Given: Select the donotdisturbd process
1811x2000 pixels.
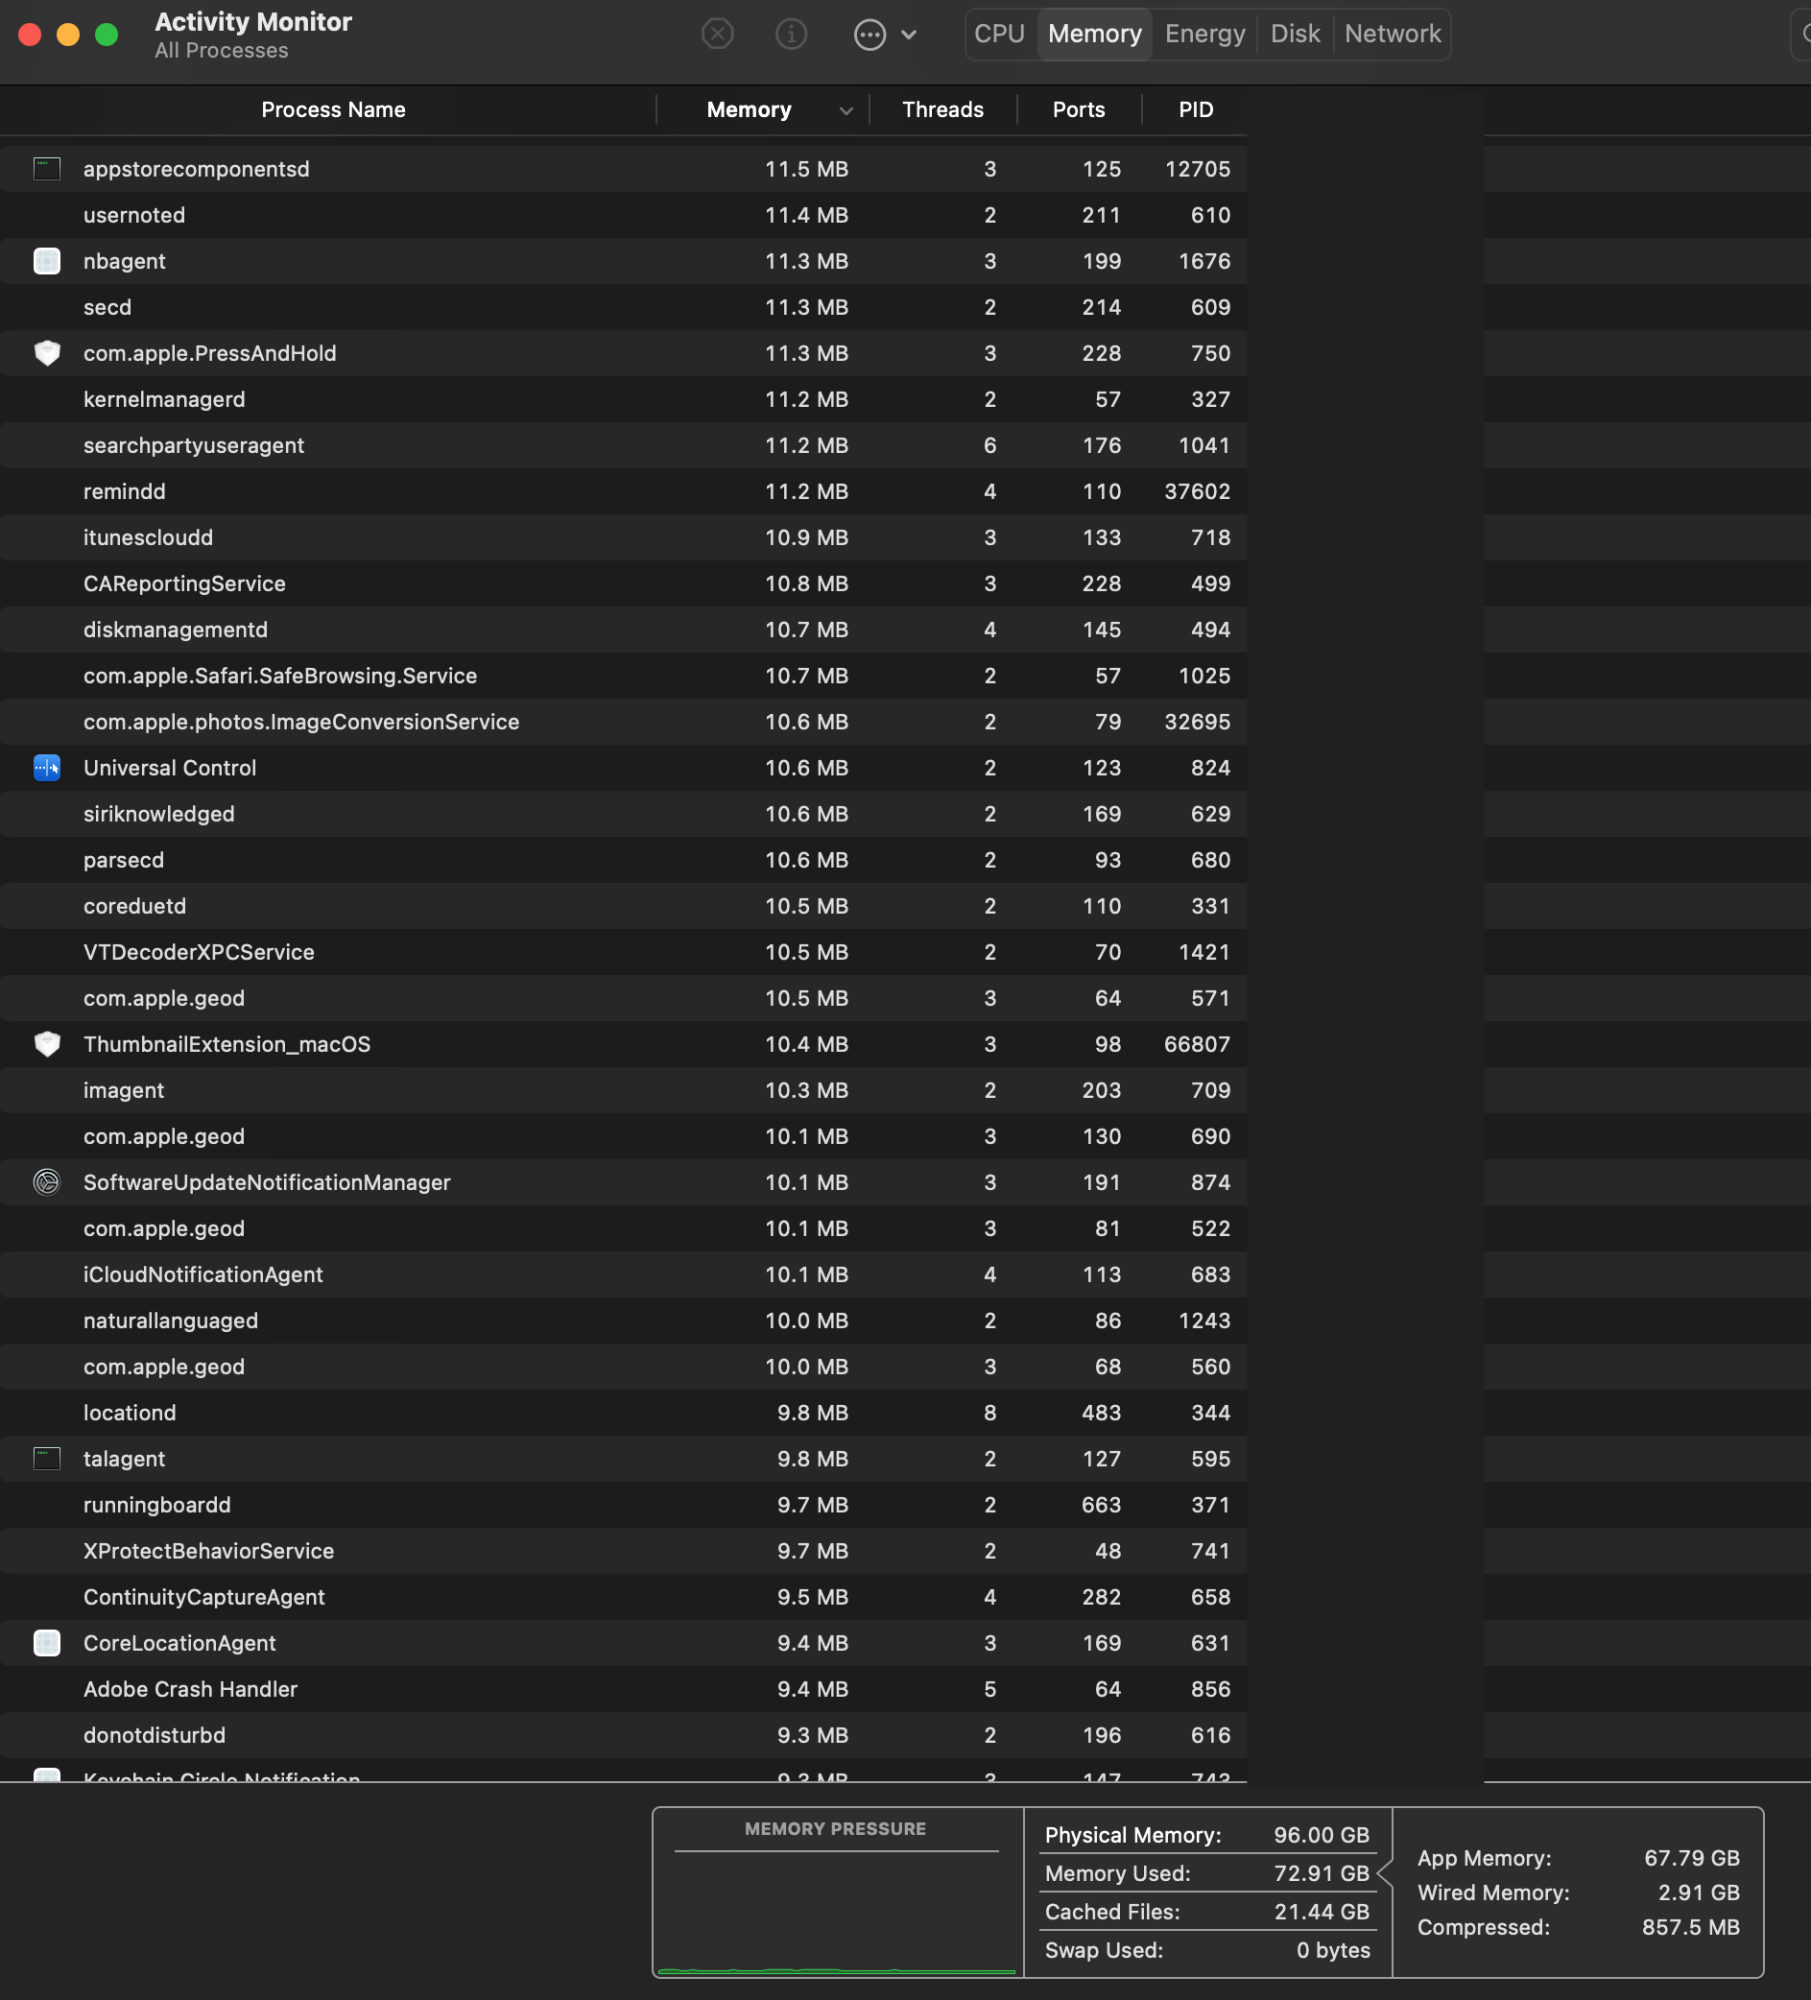Looking at the screenshot, I should coord(623,1735).
